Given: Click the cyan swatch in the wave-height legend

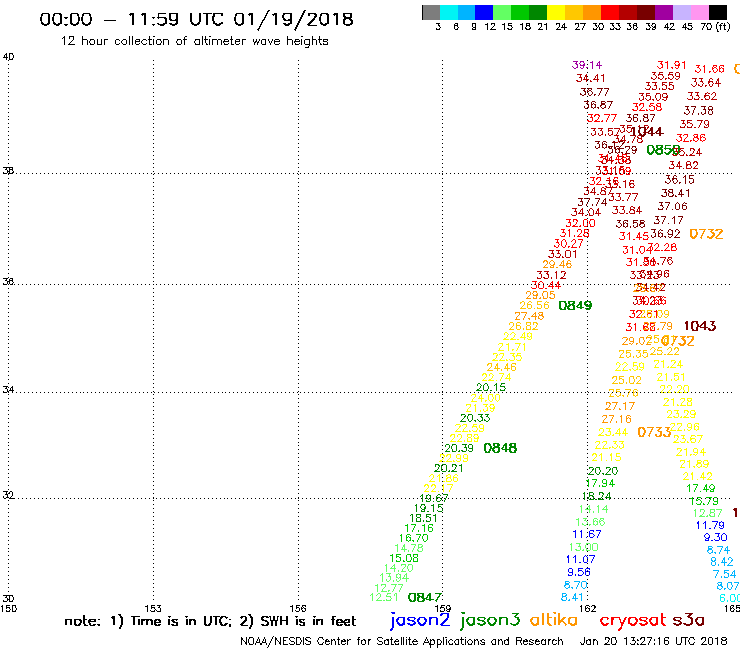Looking at the screenshot, I should coord(448,12).
